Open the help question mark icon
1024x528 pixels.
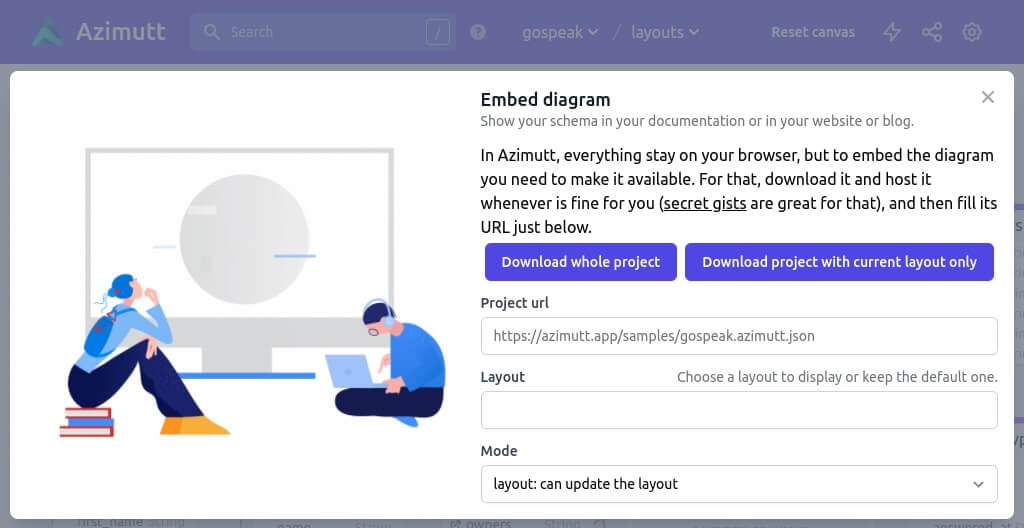[478, 32]
